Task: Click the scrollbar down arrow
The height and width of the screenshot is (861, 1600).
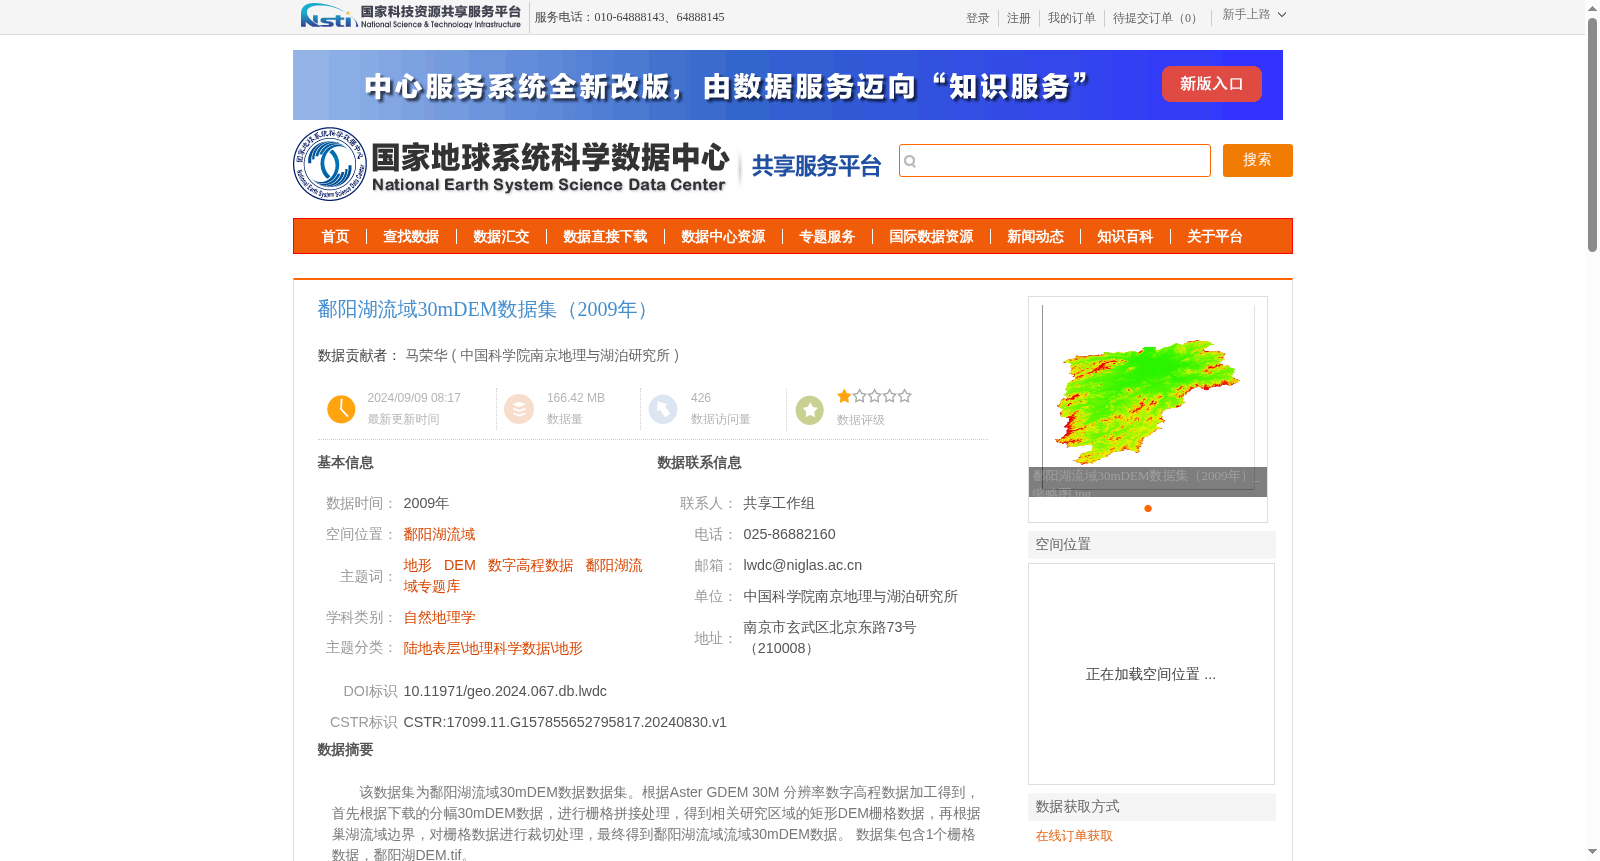Action: coord(1592,852)
